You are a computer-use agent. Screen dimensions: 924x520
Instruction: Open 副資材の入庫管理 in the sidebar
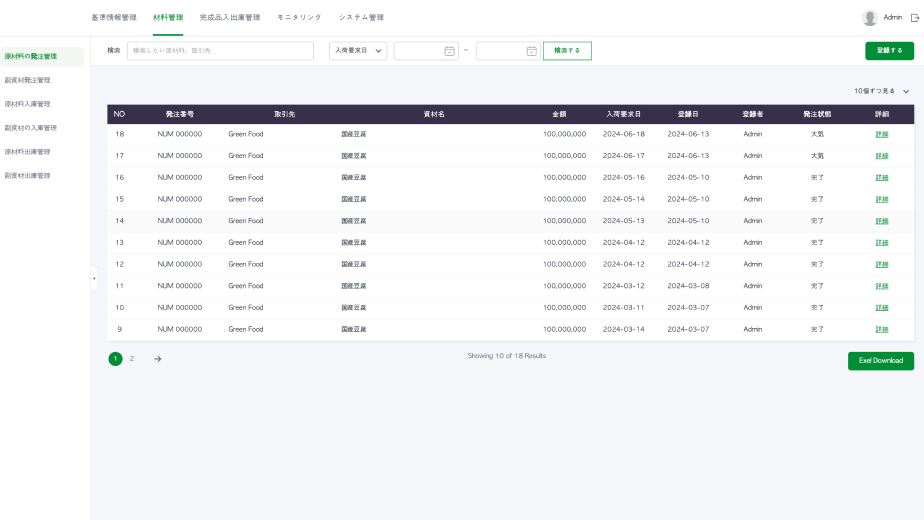point(31,128)
